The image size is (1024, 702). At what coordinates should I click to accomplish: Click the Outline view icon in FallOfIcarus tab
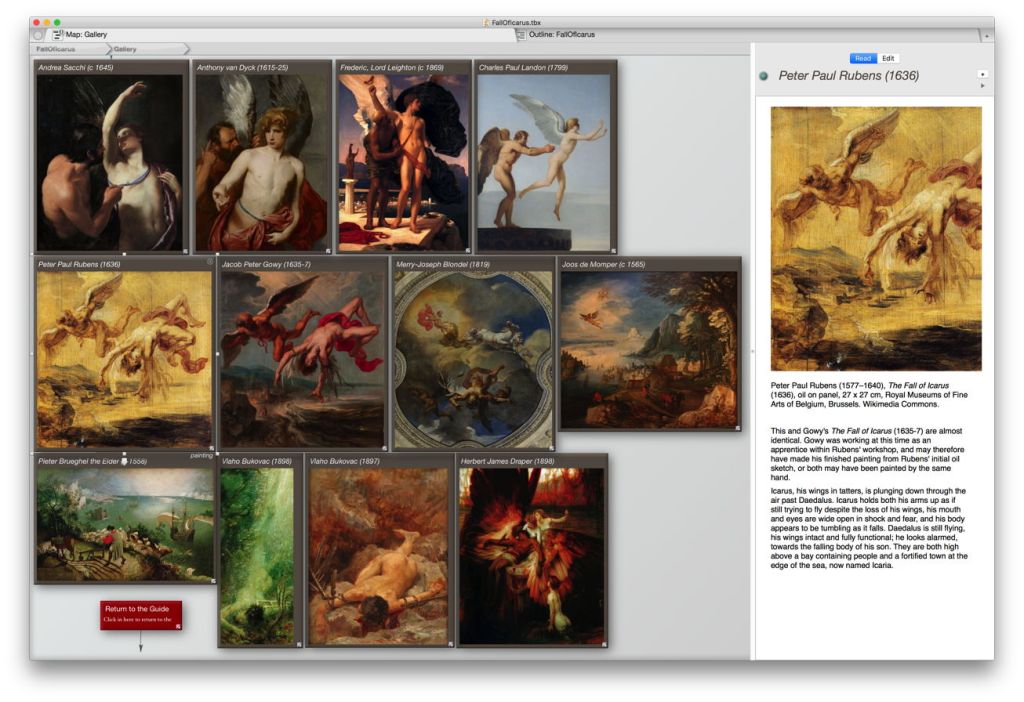tap(520, 34)
